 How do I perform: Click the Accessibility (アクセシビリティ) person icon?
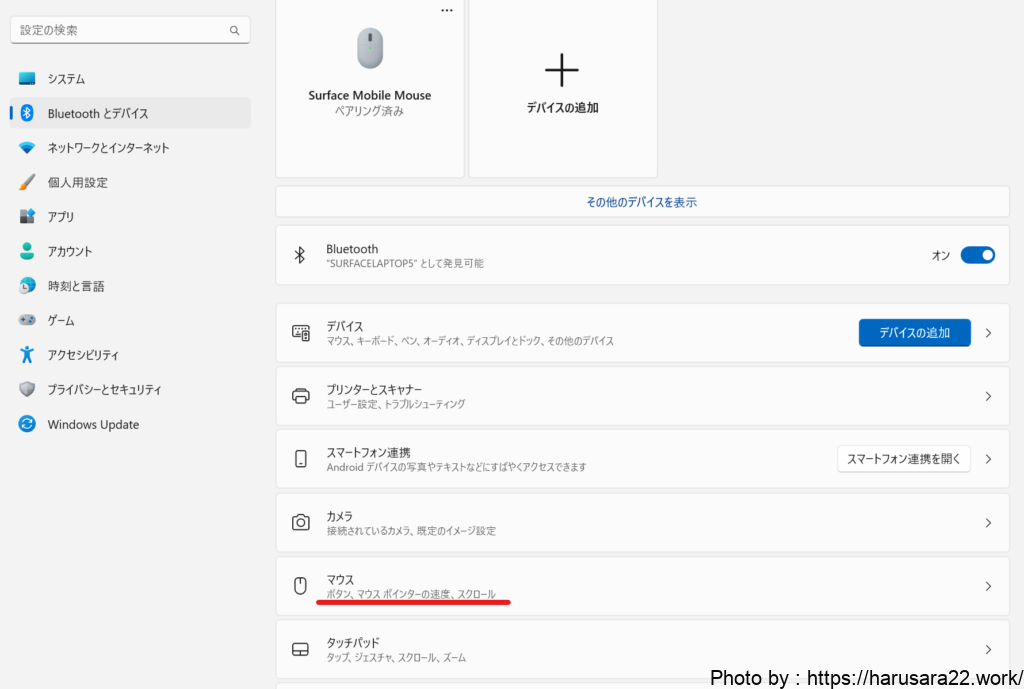tap(27, 355)
